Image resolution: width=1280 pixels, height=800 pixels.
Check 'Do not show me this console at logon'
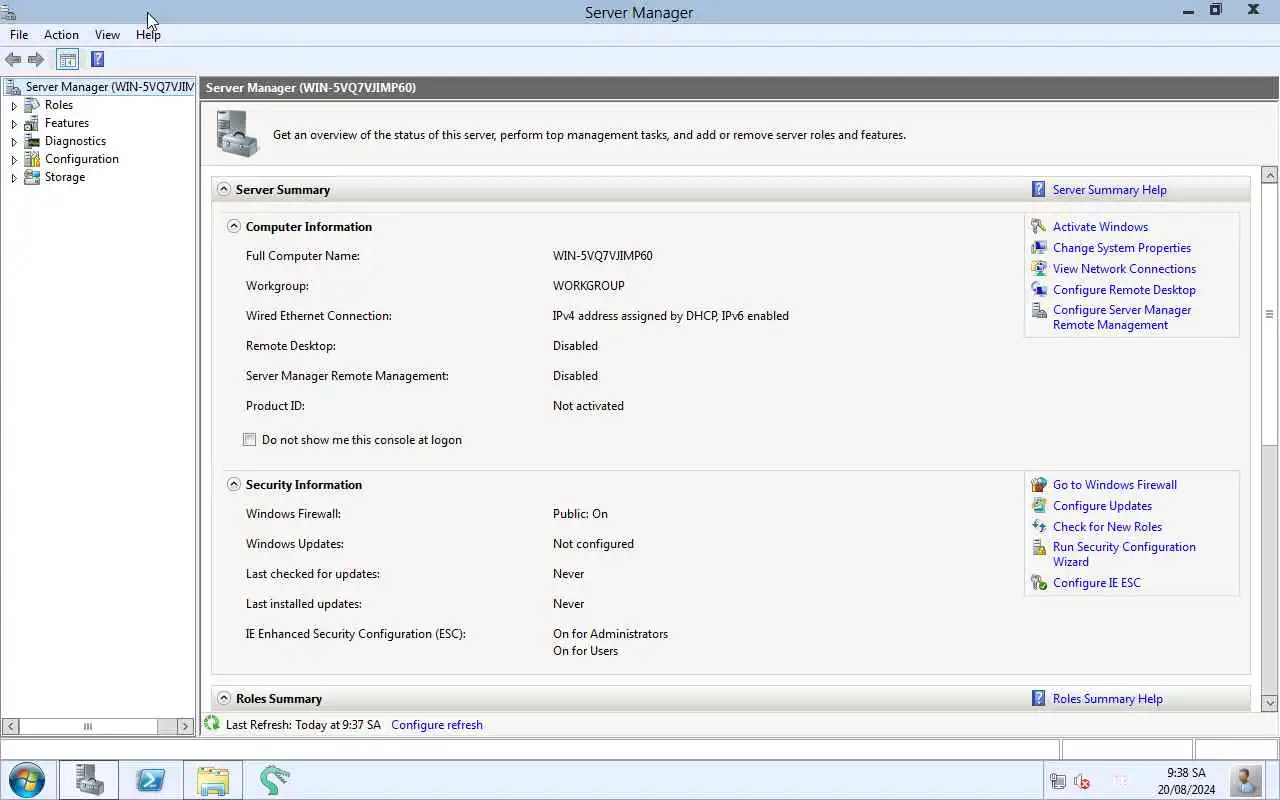click(x=250, y=440)
